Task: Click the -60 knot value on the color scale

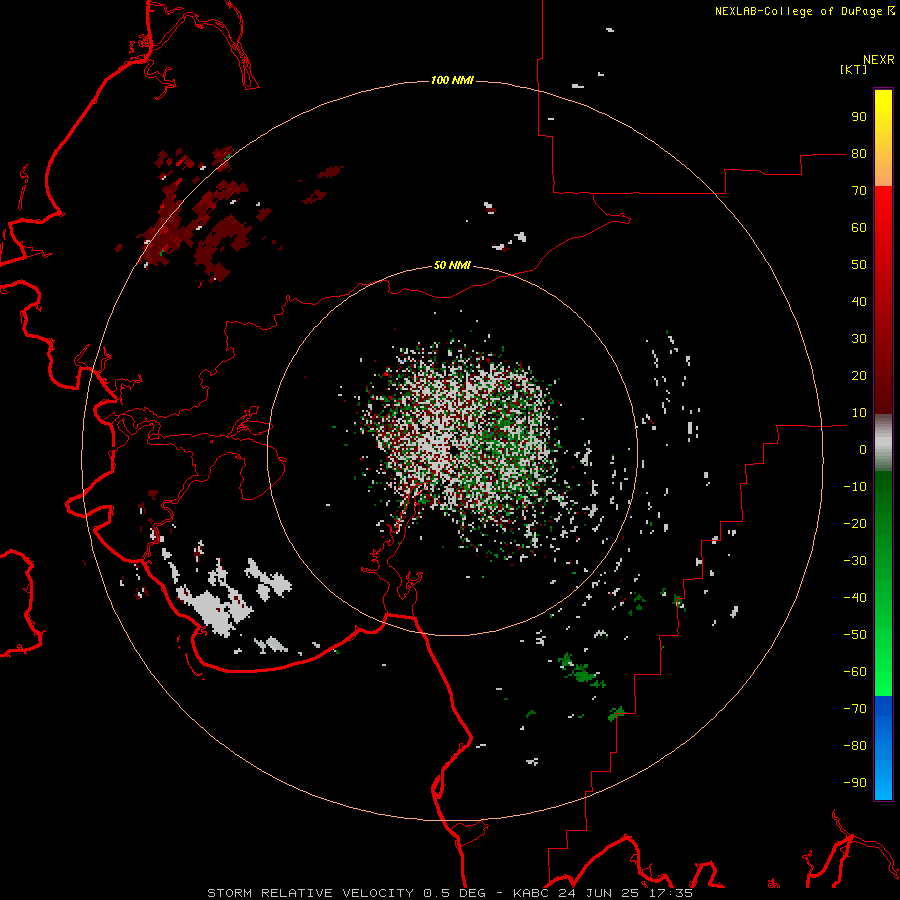Action: [x=855, y=672]
